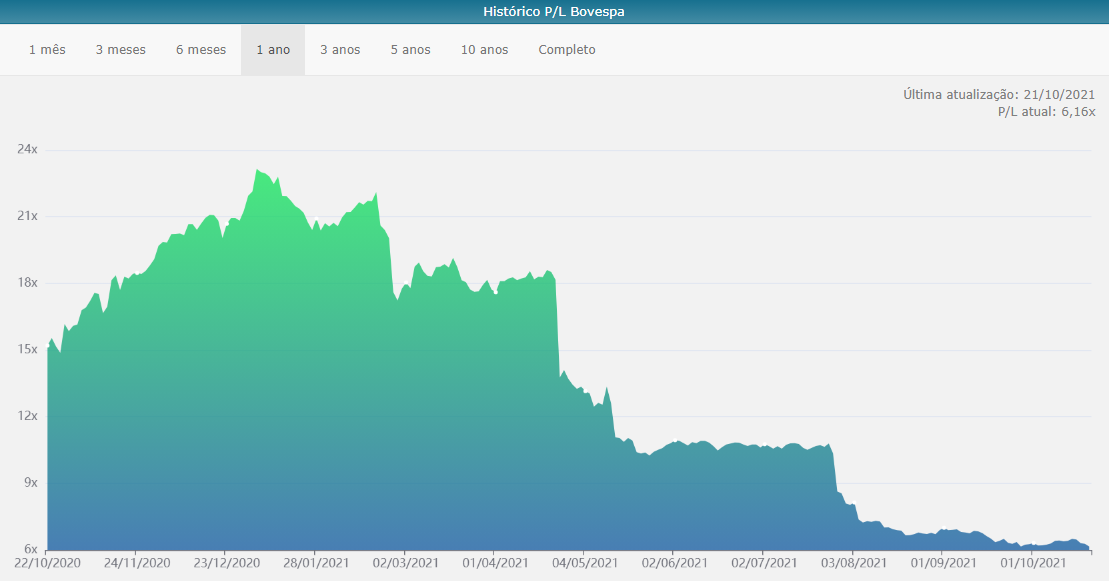Click the "03/08/2021" date label
This screenshot has height=581, width=1109.
(854, 563)
